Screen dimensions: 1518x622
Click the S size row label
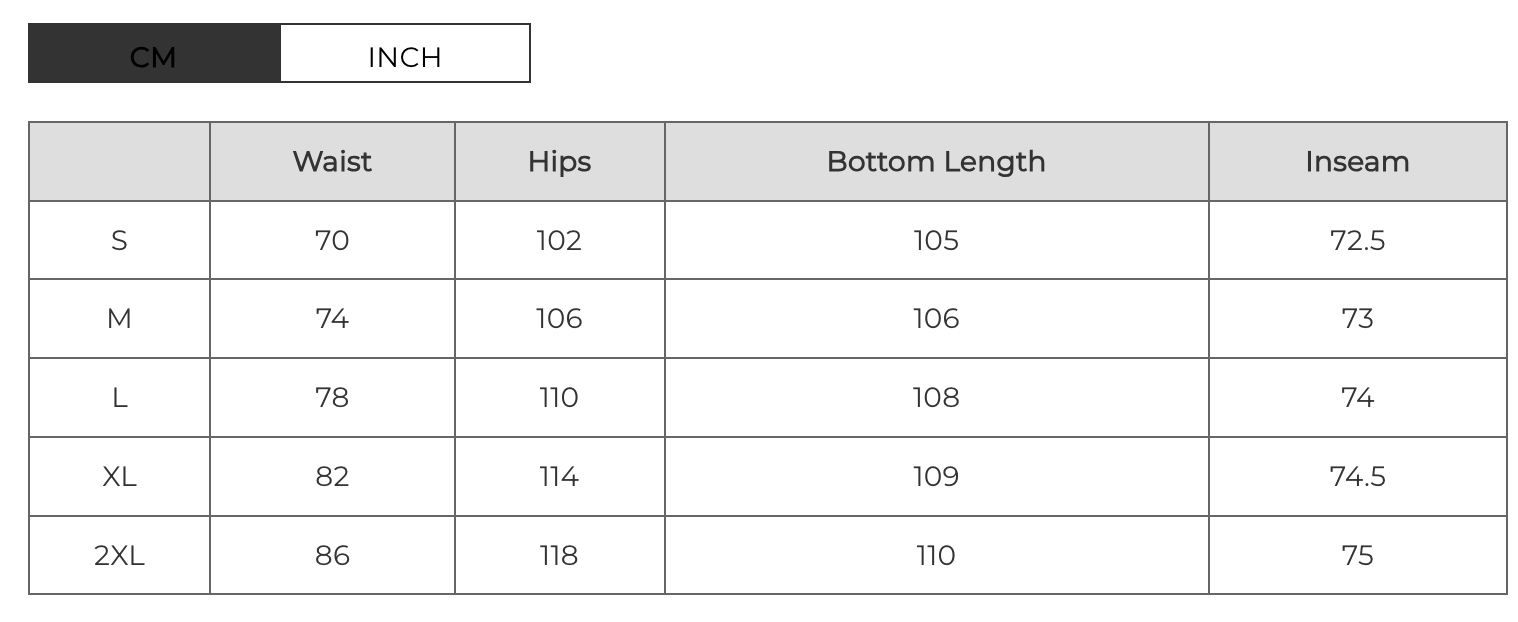119,241
